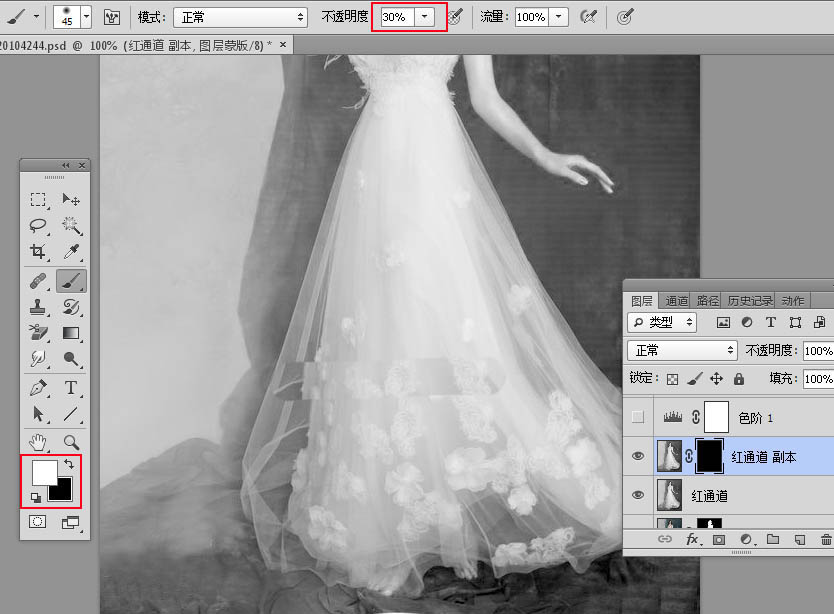
Task: Choose the Pen tool
Action: [x=38, y=387]
